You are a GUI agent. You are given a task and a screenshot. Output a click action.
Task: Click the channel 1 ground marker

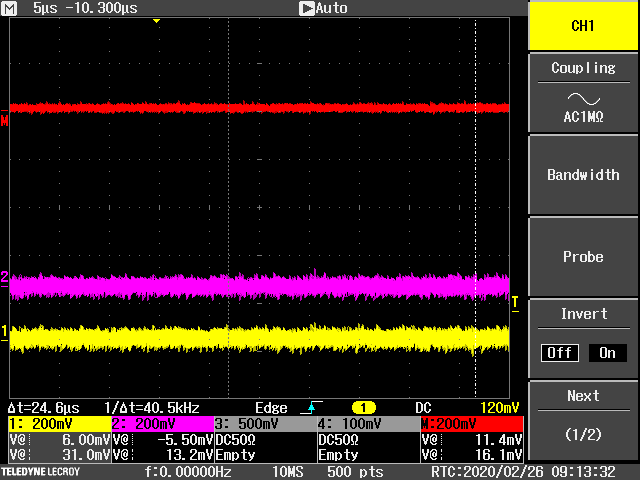[x=5, y=331]
